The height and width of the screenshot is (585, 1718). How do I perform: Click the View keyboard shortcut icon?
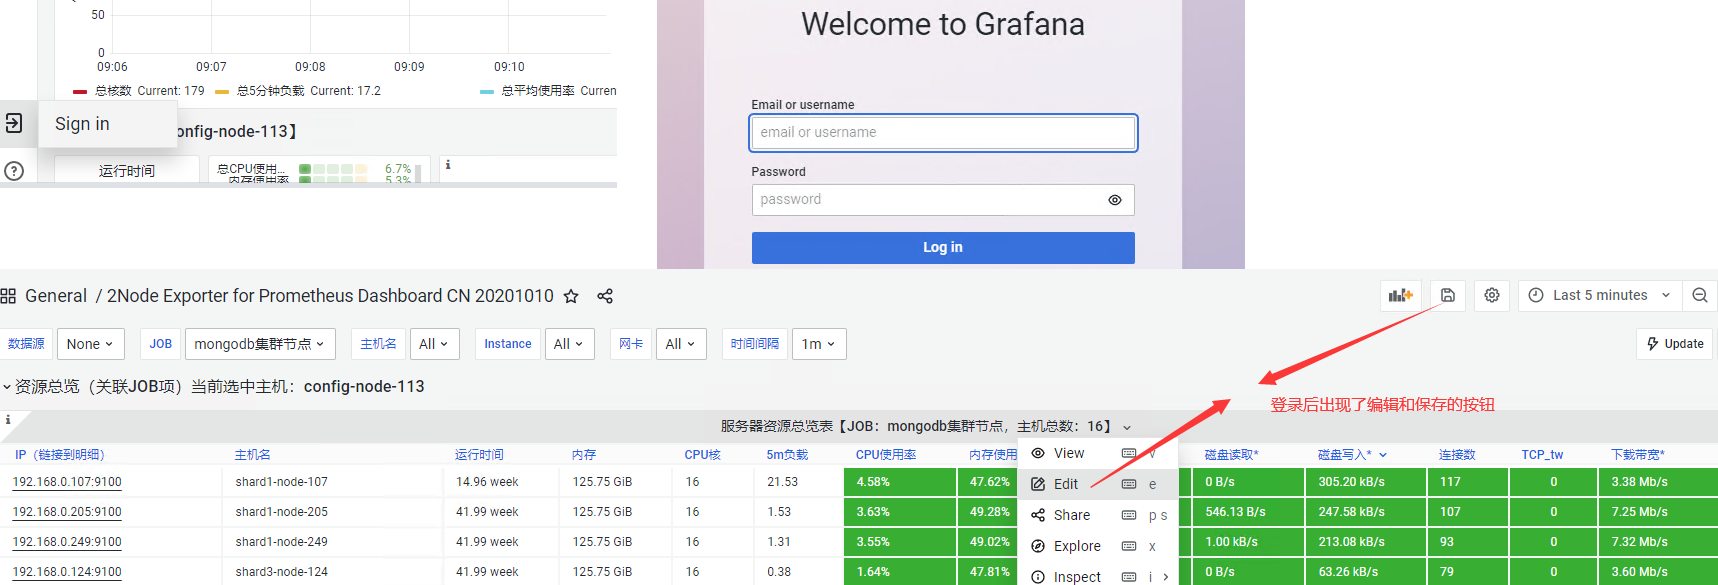tap(1129, 454)
